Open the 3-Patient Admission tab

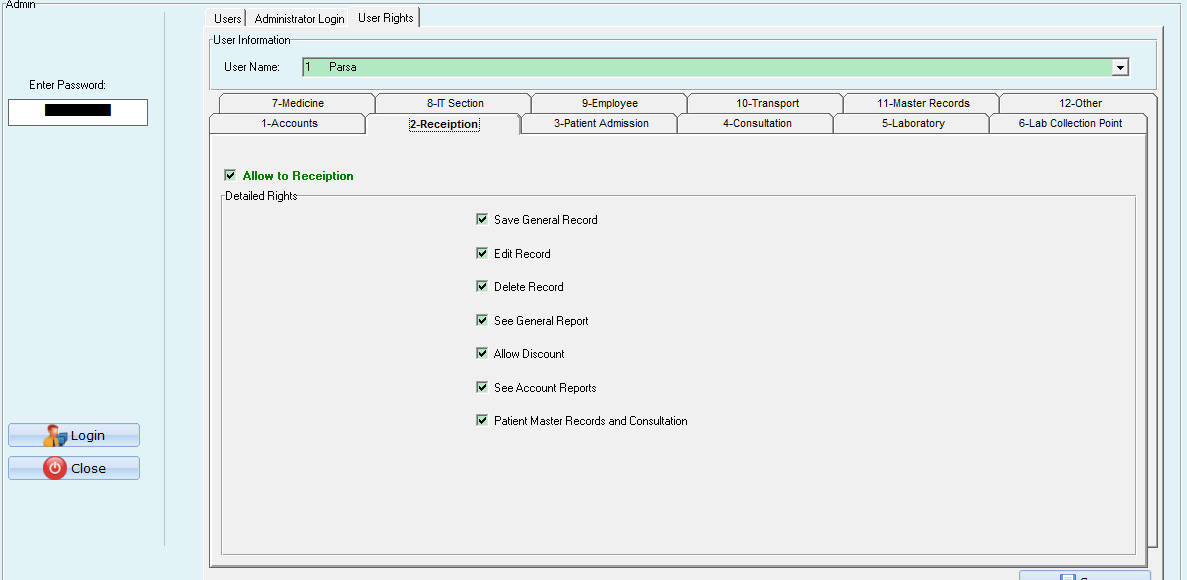point(600,123)
